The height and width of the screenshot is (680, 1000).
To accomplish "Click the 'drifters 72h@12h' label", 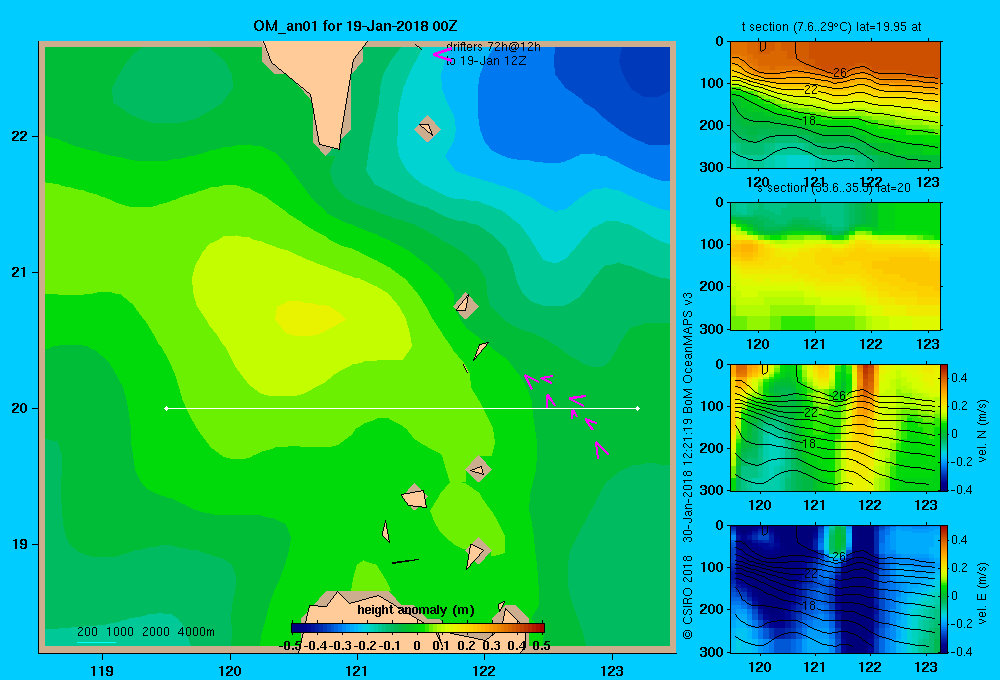I will point(493,47).
